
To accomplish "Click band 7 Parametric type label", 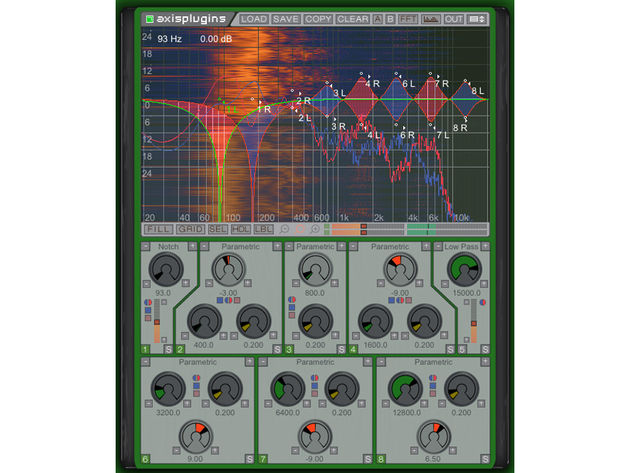I will coord(315,362).
